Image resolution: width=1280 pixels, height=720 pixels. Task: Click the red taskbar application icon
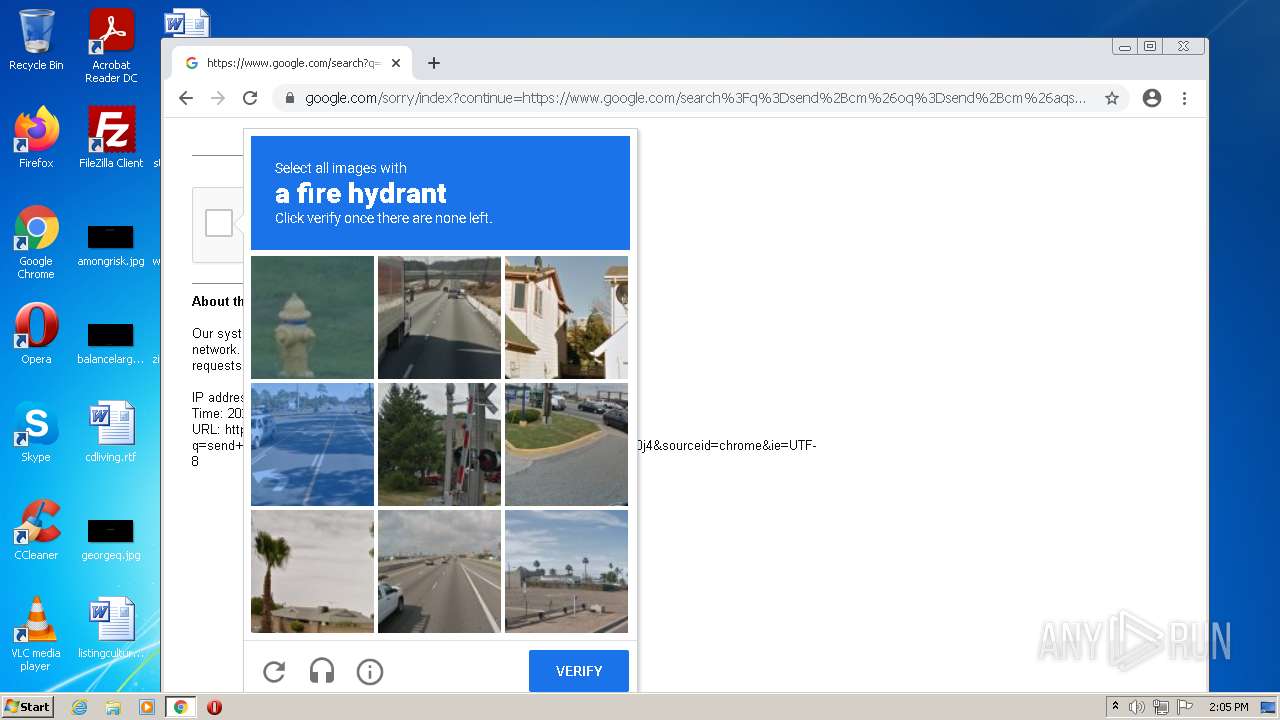point(214,707)
